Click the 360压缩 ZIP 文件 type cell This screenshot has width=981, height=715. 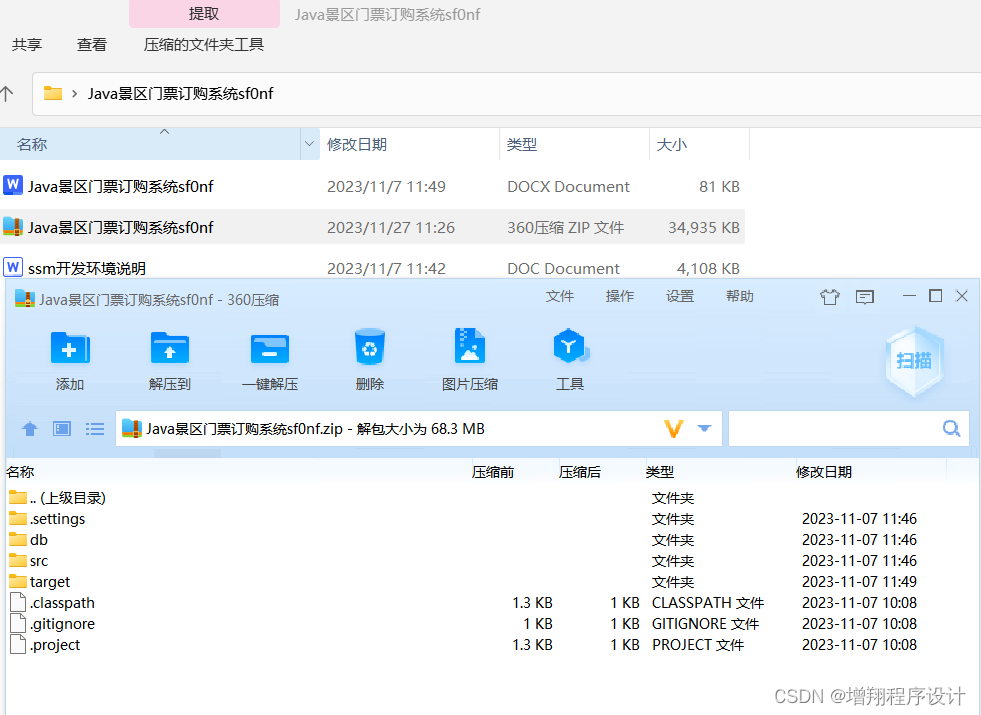click(566, 228)
